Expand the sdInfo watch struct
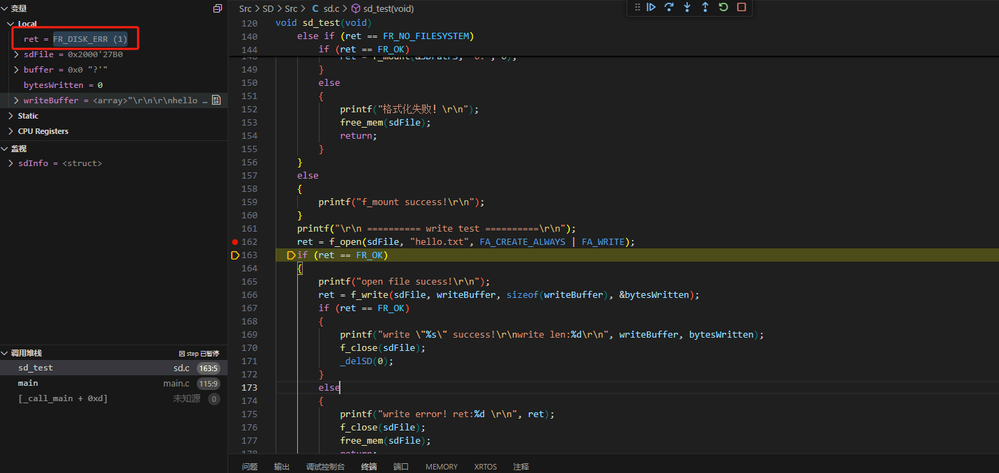Screen dimensions: 999x473 point(11,163)
